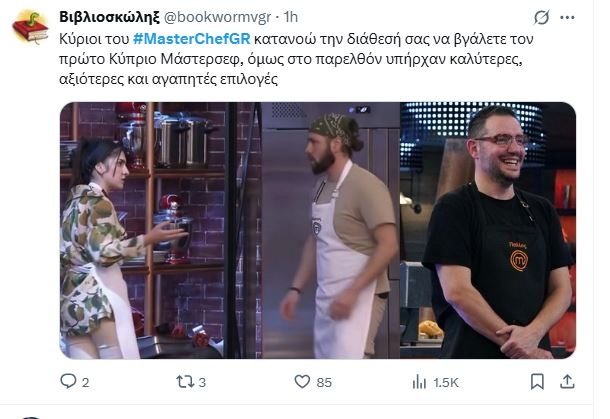Click the Grok explain-post icon

tap(542, 18)
